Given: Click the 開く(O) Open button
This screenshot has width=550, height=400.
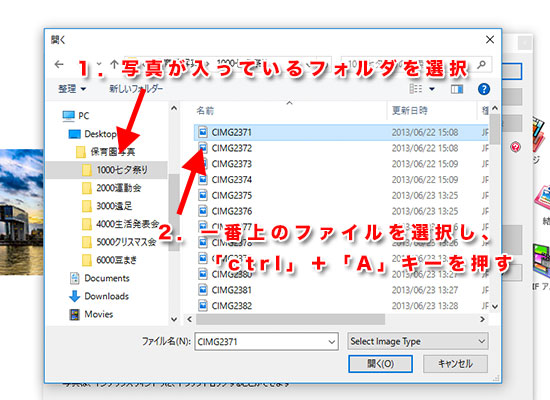Looking at the screenshot, I should tap(380, 364).
